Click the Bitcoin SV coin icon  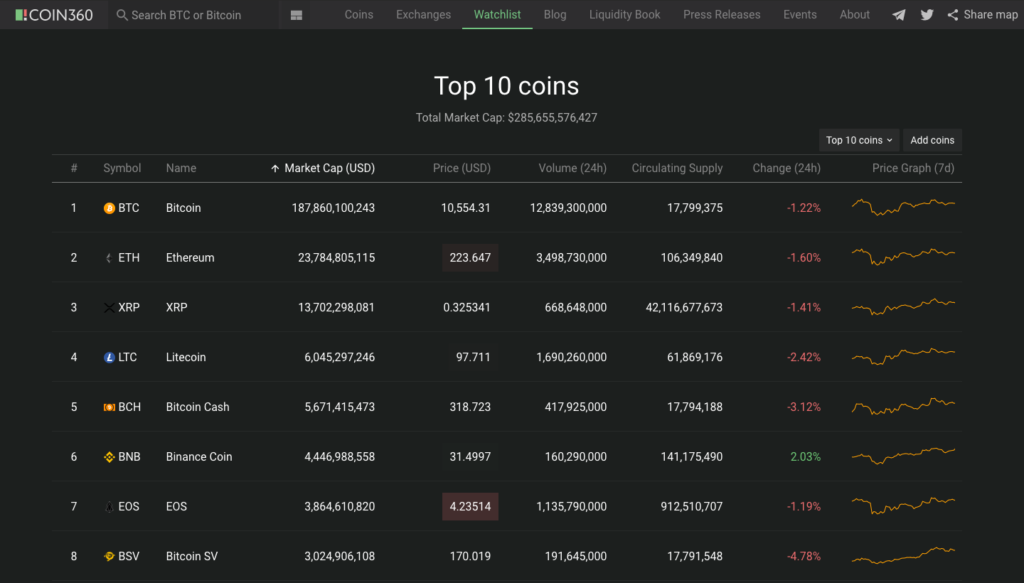(108, 556)
